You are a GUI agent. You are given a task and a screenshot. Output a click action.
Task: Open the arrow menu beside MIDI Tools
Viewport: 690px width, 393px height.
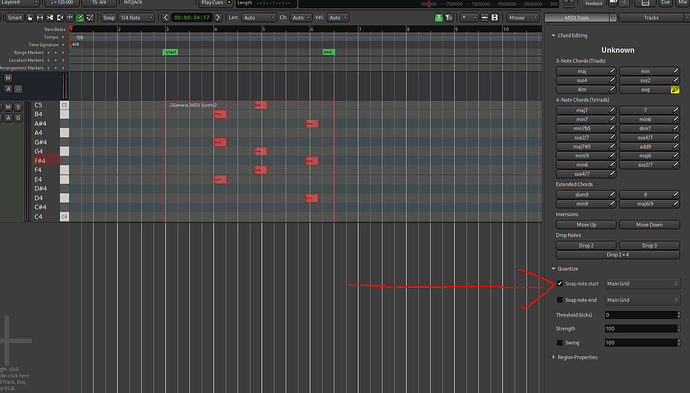[x=613, y=18]
